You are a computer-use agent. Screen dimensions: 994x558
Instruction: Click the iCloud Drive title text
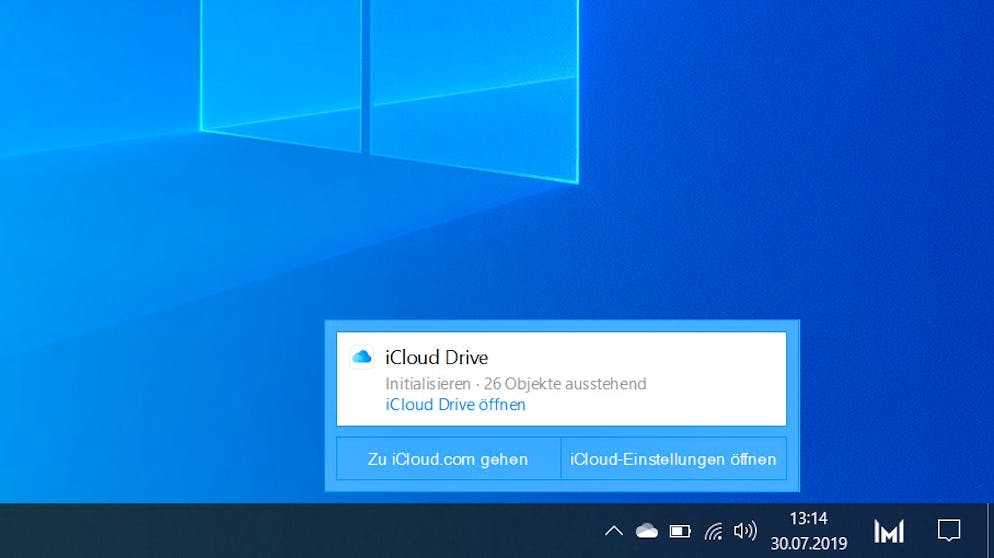[x=437, y=357]
